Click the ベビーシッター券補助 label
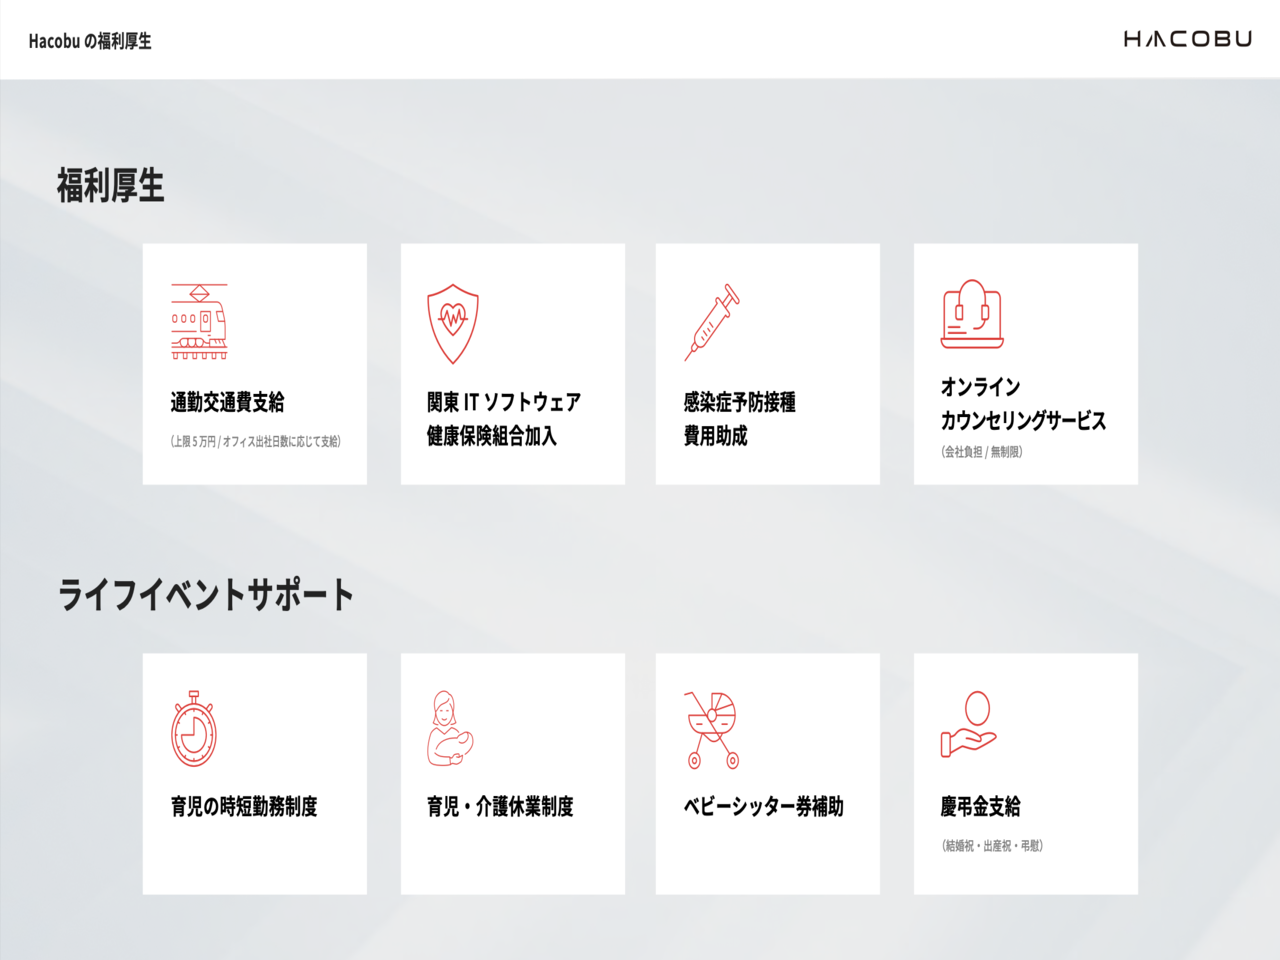The image size is (1280, 960). 763,806
